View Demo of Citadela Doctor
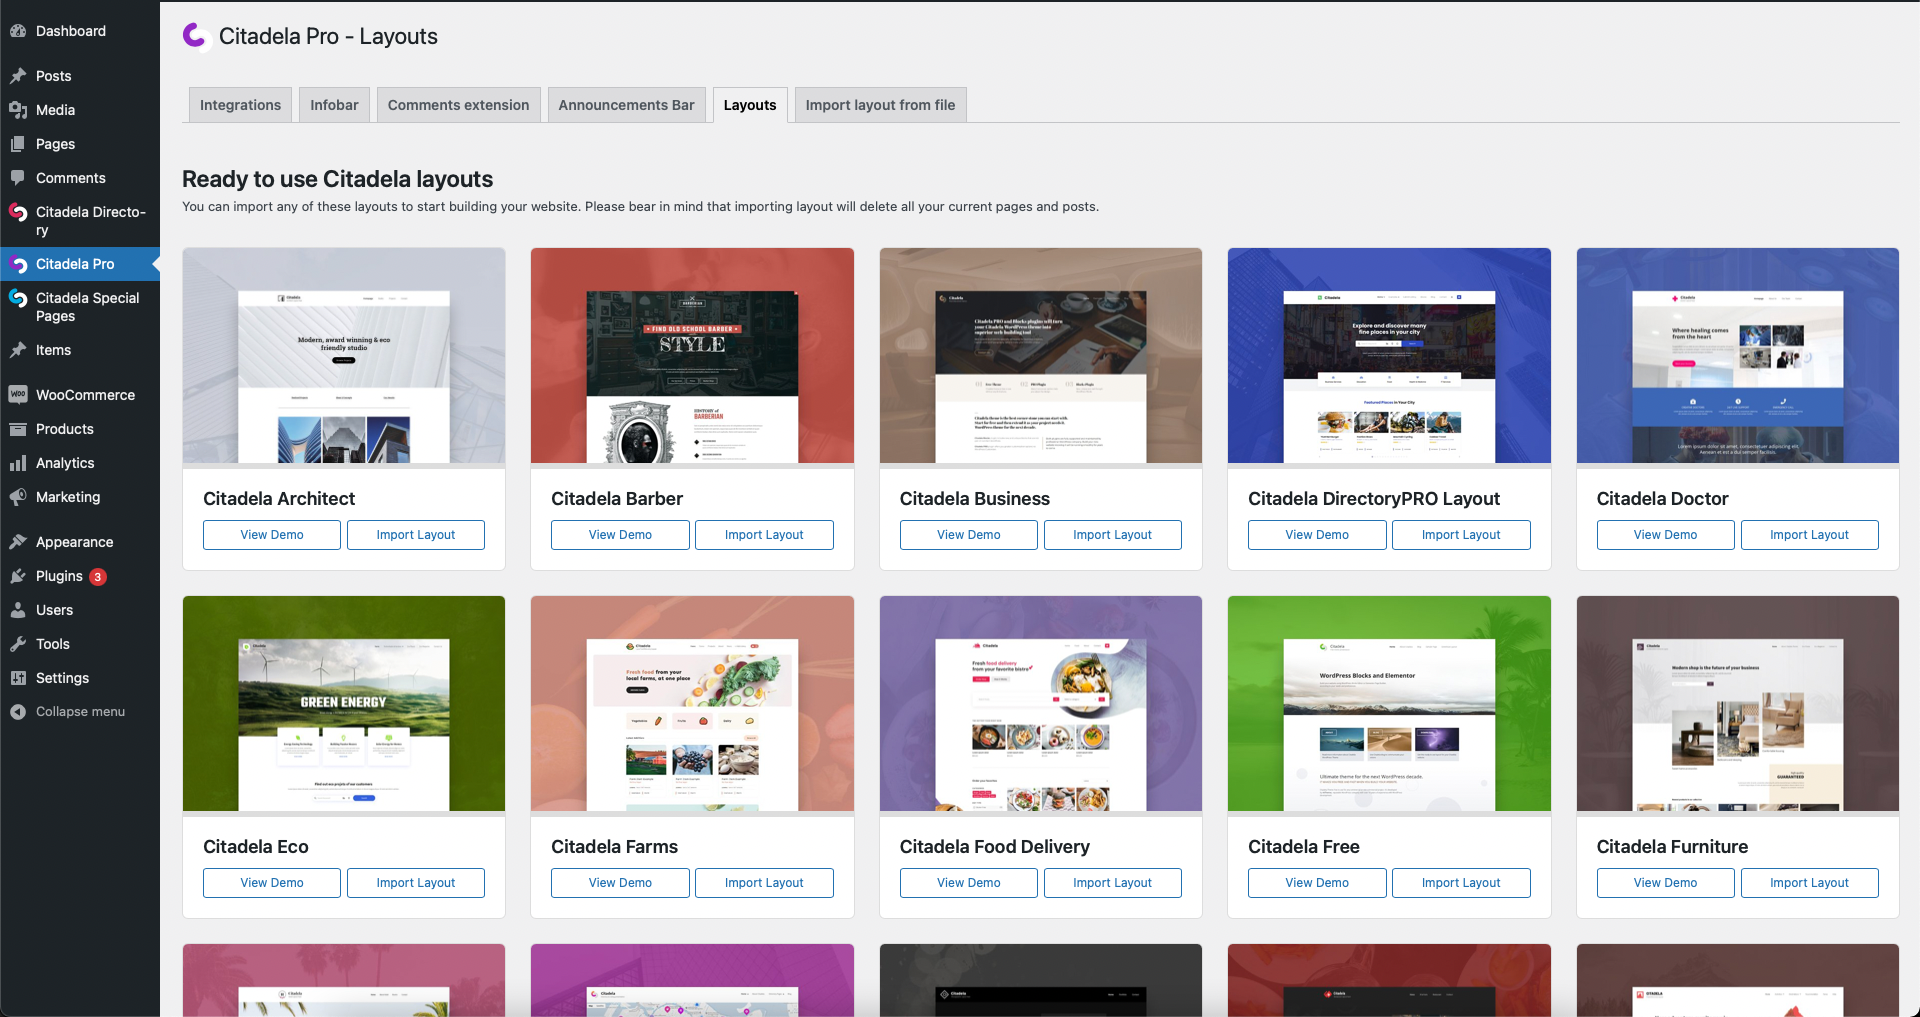Viewport: 1920px width, 1017px height. (x=1666, y=535)
